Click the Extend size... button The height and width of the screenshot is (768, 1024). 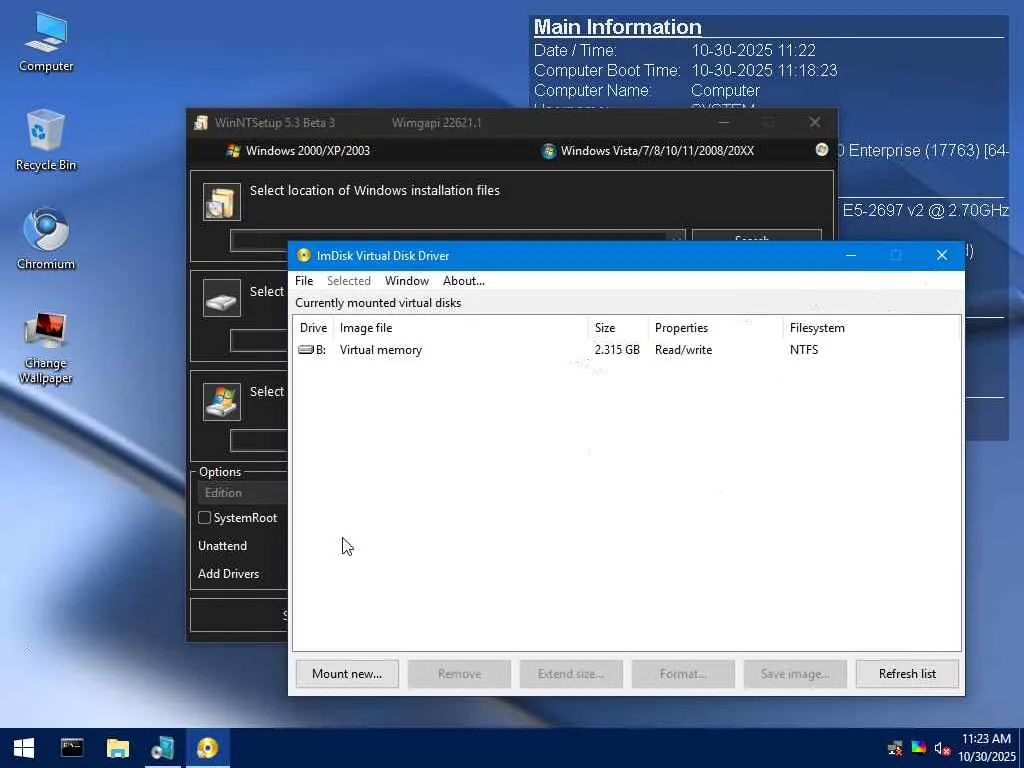pos(571,674)
